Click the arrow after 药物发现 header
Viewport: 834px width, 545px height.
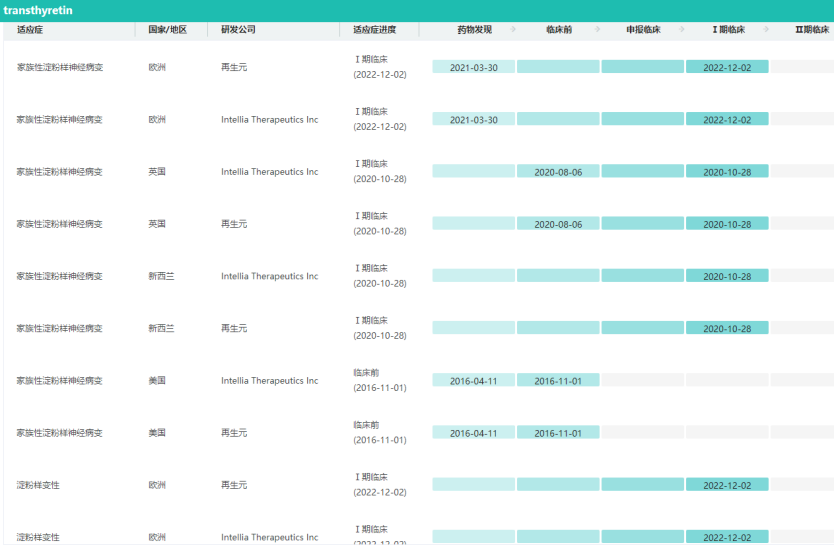click(513, 29)
